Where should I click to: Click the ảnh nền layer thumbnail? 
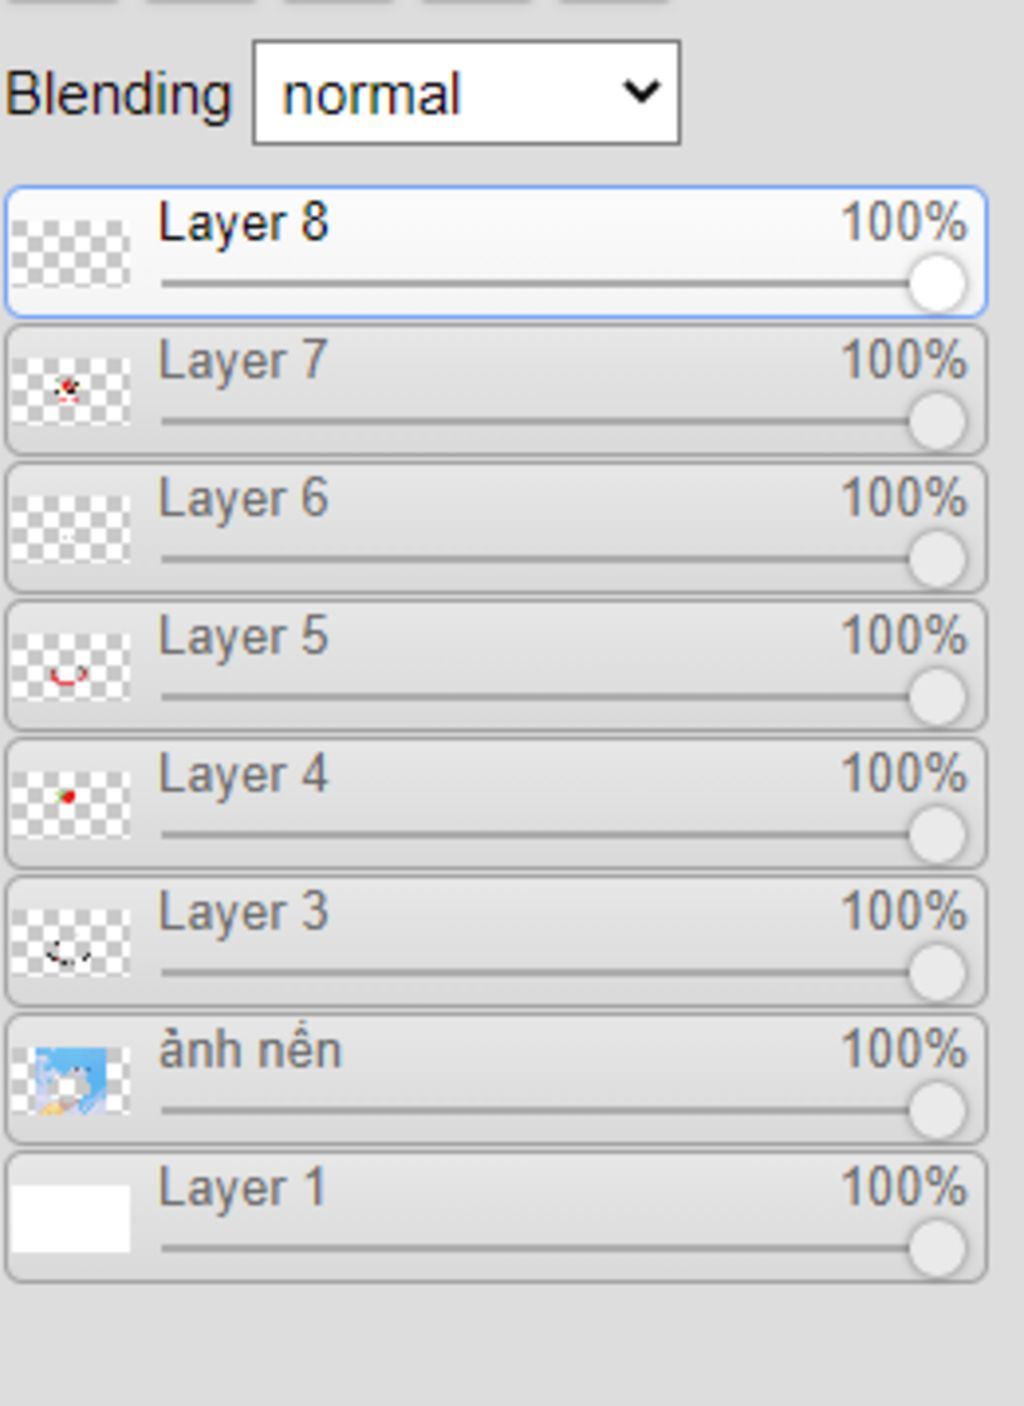pos(71,1081)
